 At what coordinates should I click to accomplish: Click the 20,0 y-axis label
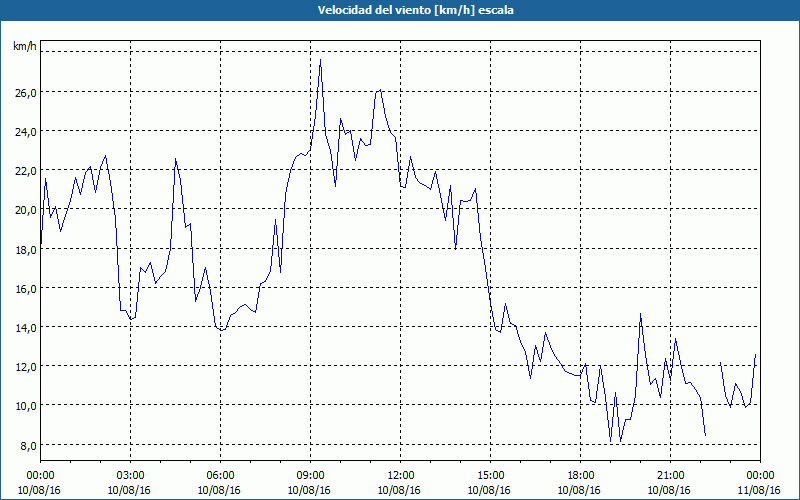[x=24, y=210]
